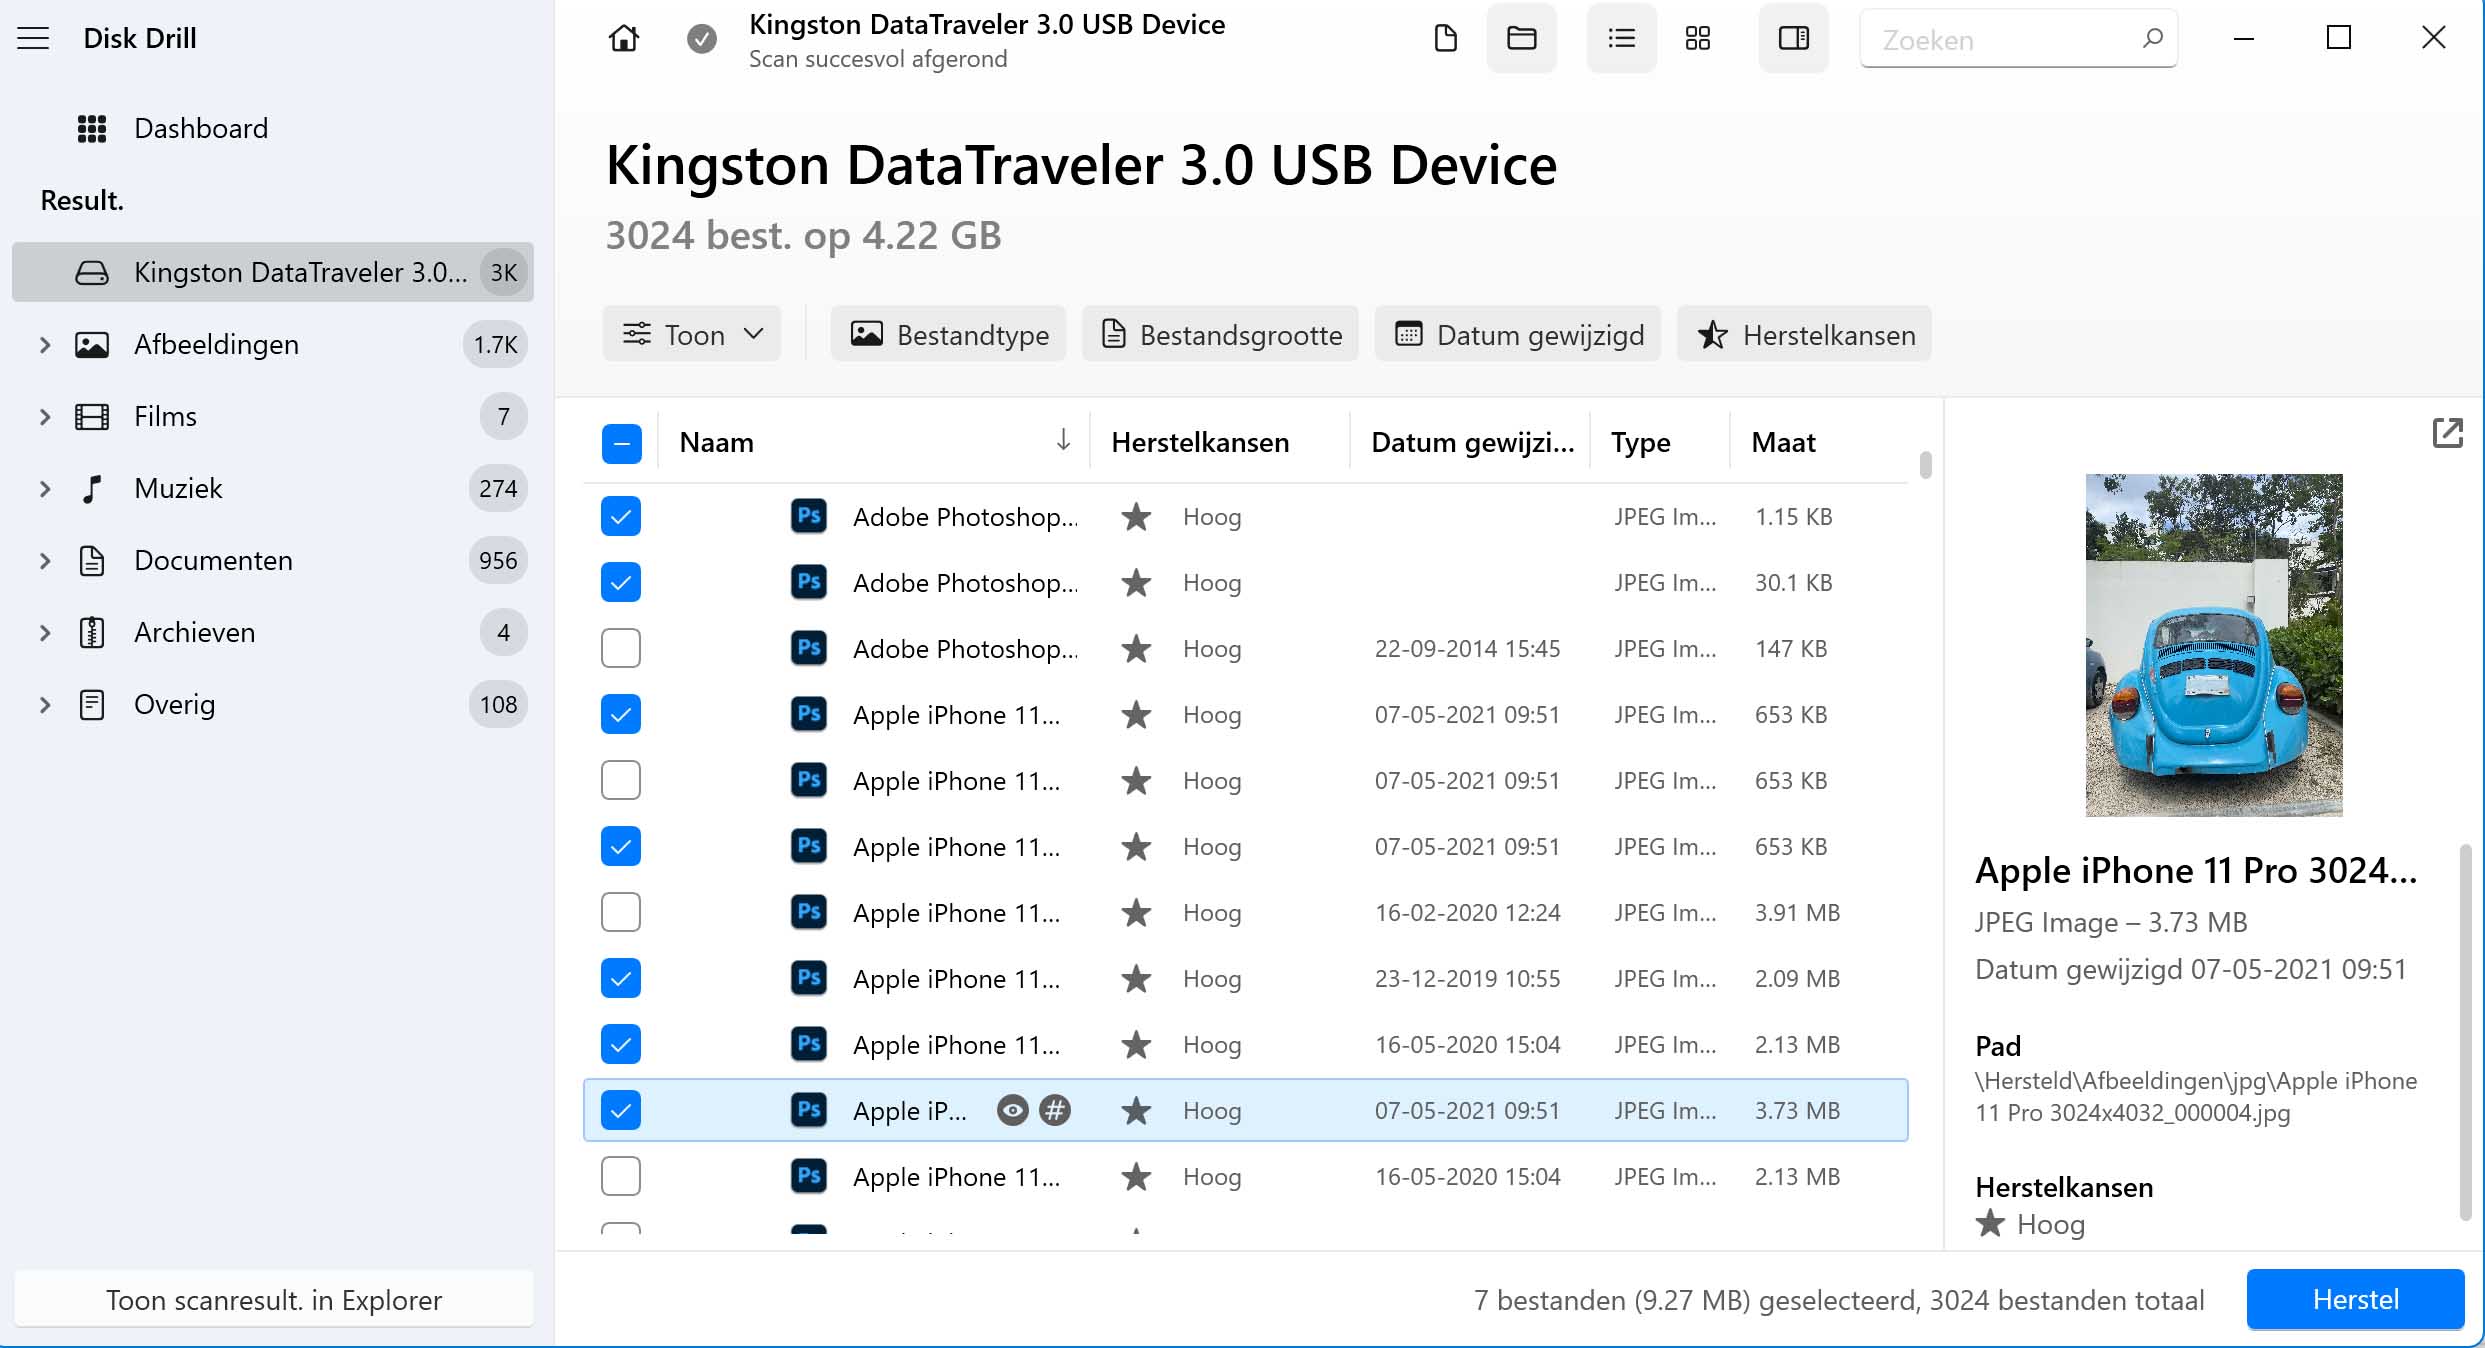Screen dimensions: 2485x1348
Task: Click the hash icon on highlighted row
Action: coord(1054,1110)
